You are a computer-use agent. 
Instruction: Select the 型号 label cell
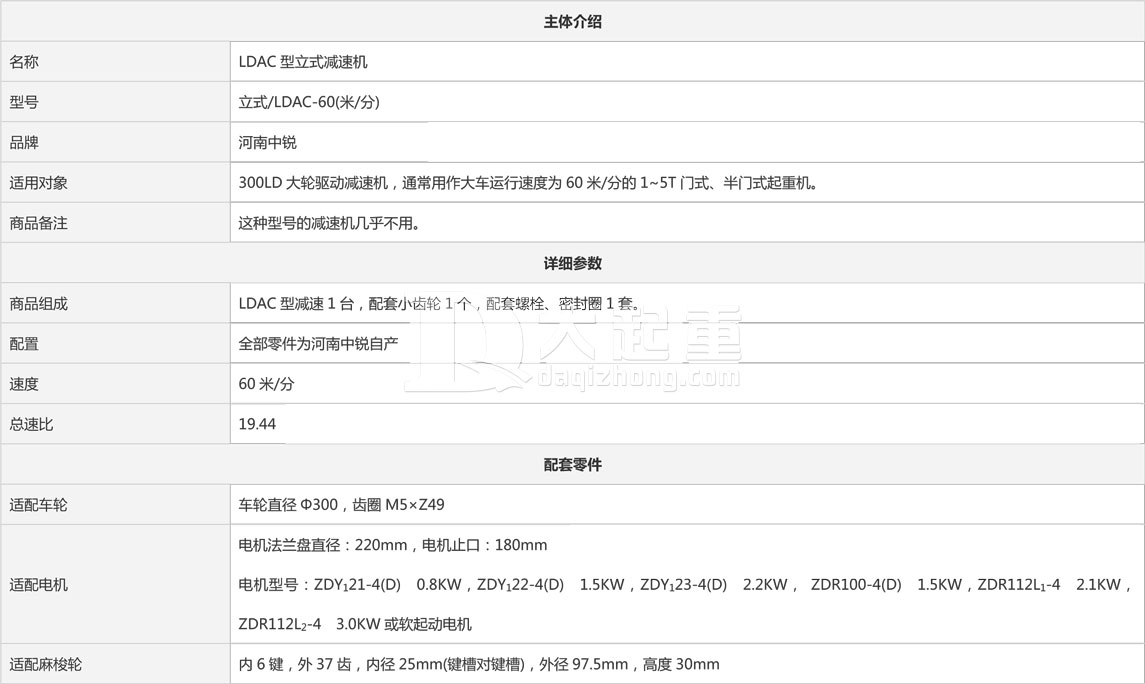tap(115, 102)
